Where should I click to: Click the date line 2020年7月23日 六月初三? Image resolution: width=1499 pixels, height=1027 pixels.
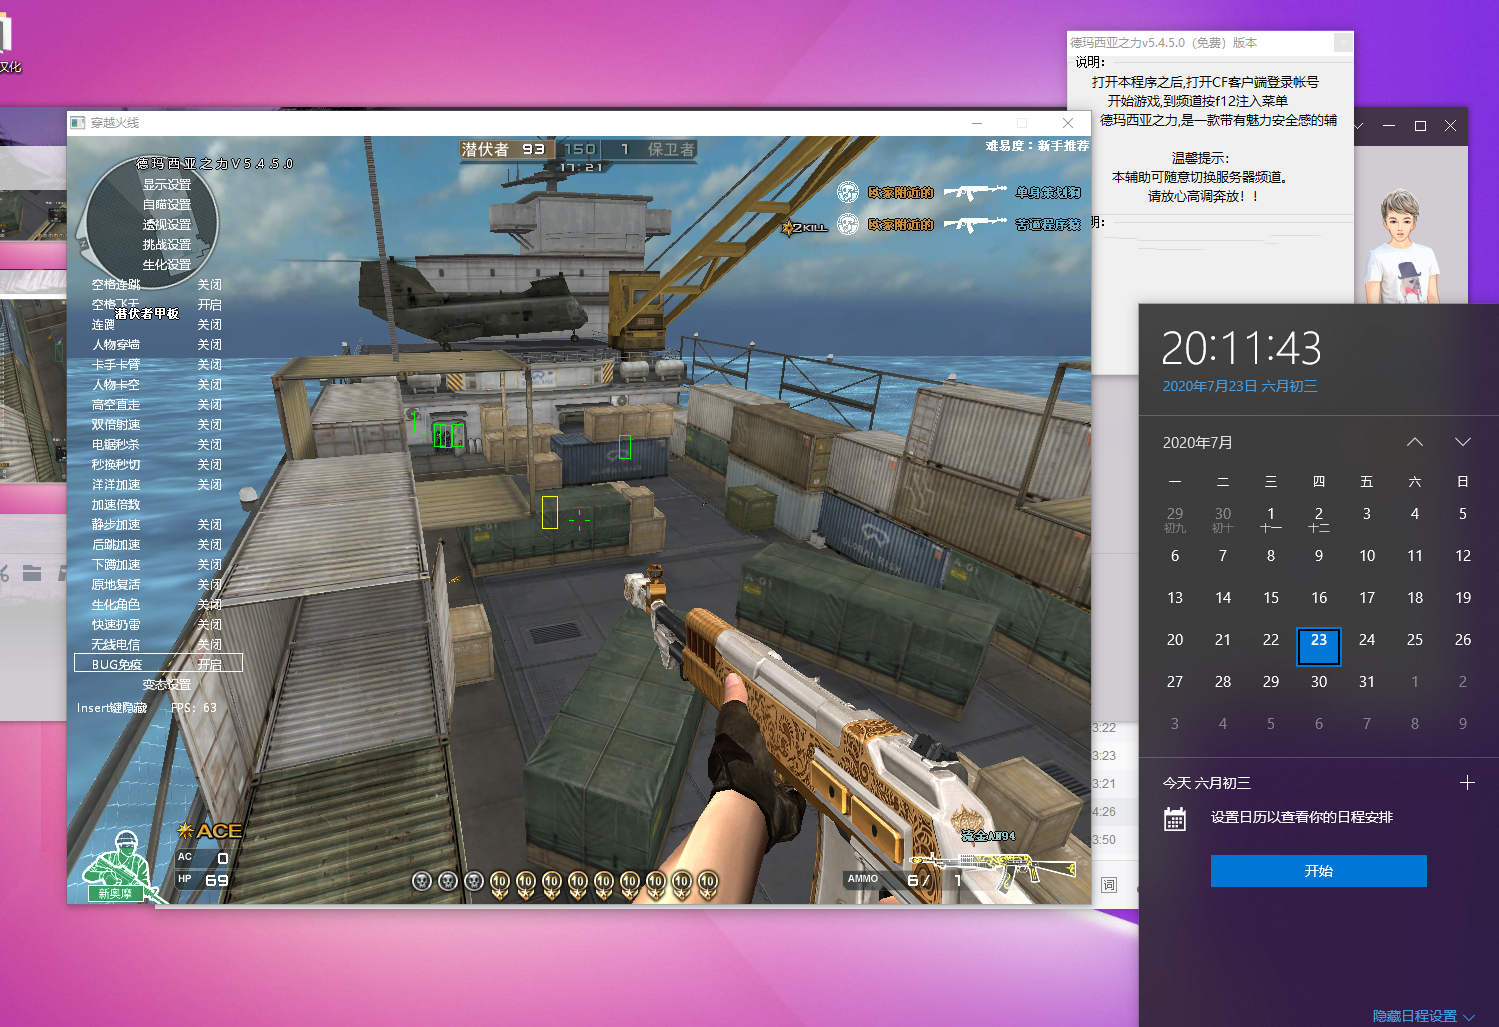pyautogui.click(x=1240, y=386)
